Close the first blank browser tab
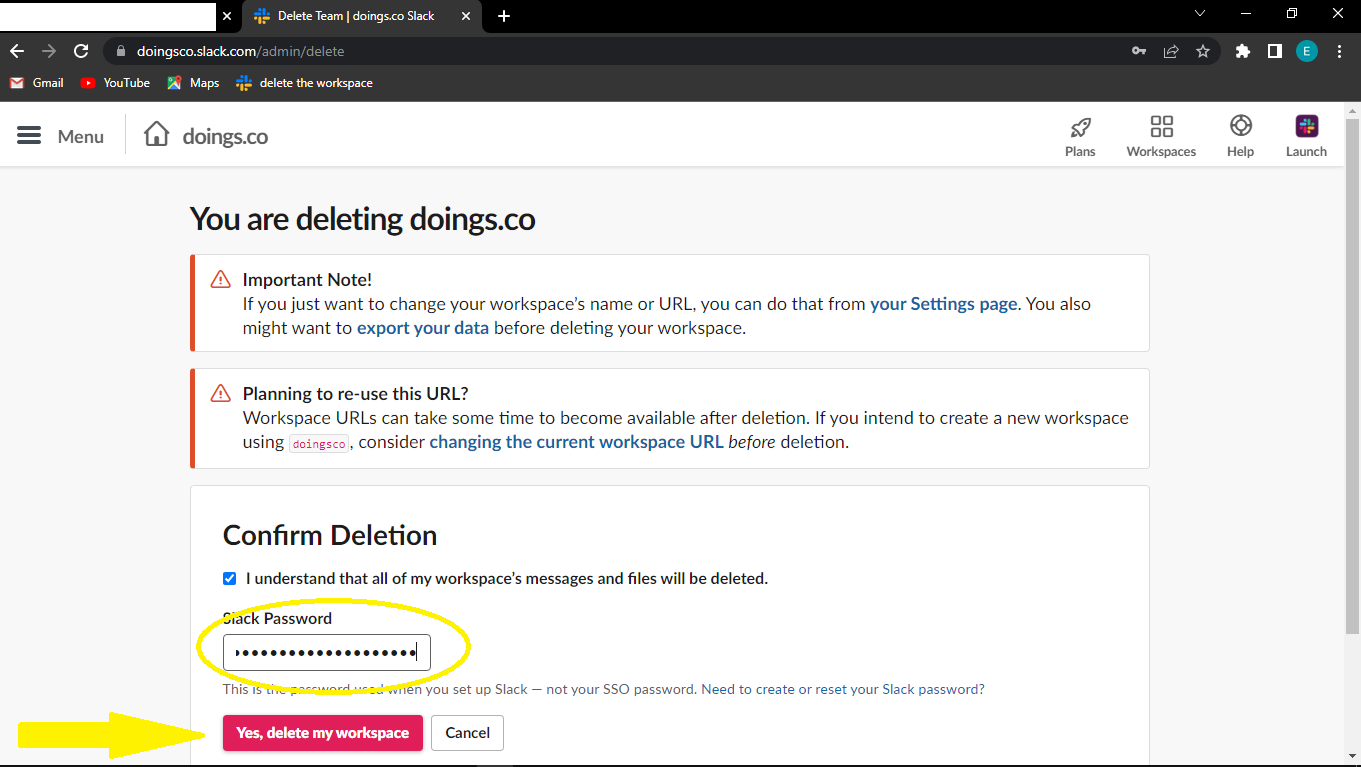 pos(226,16)
